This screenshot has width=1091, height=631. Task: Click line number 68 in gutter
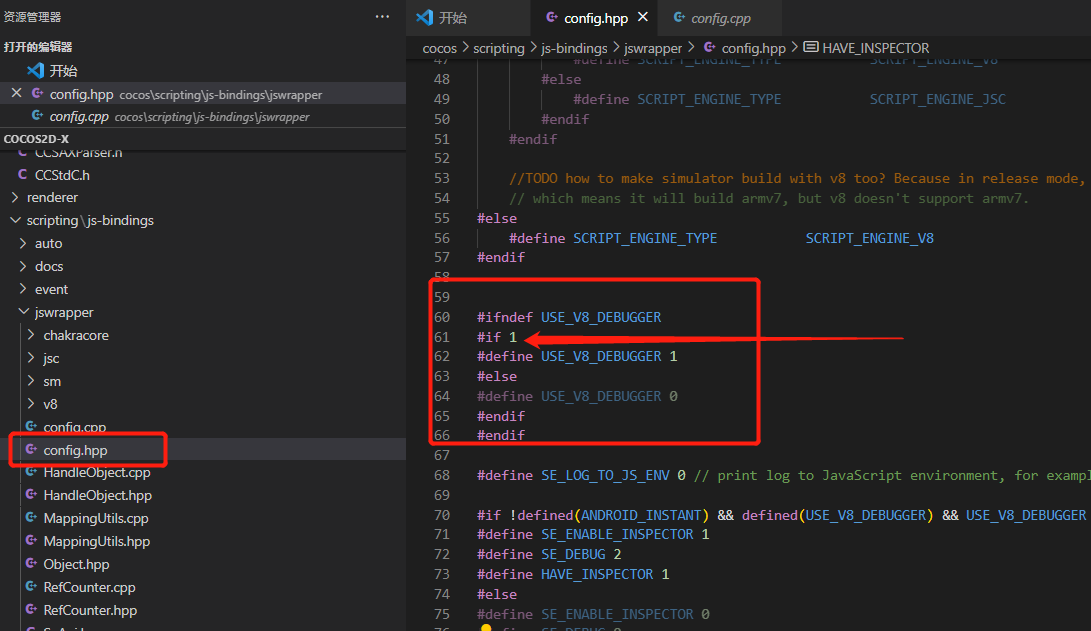(x=442, y=475)
